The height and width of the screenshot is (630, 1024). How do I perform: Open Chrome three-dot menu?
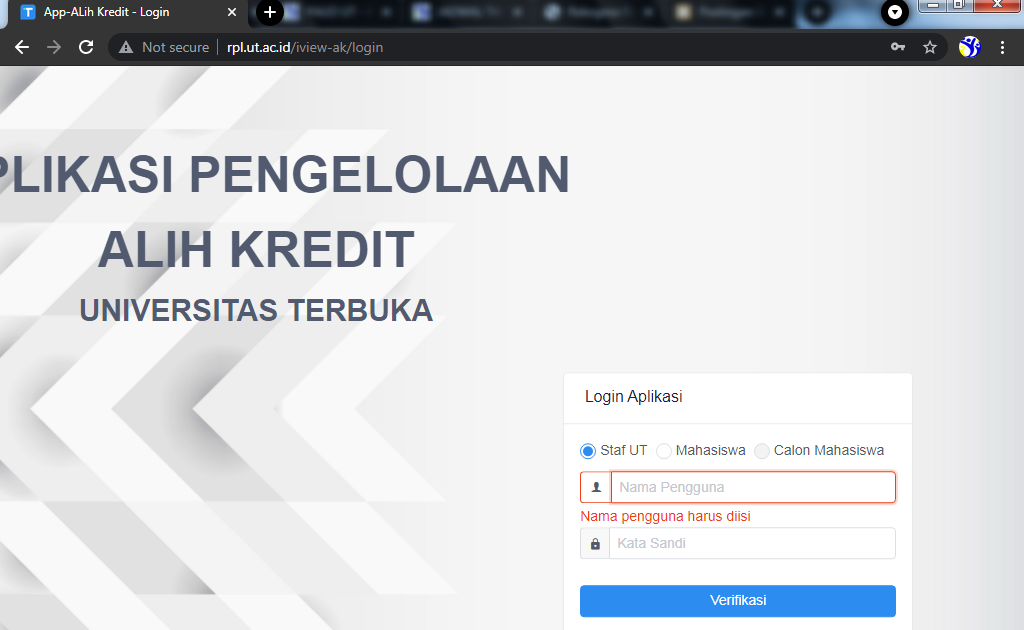pos(1002,47)
